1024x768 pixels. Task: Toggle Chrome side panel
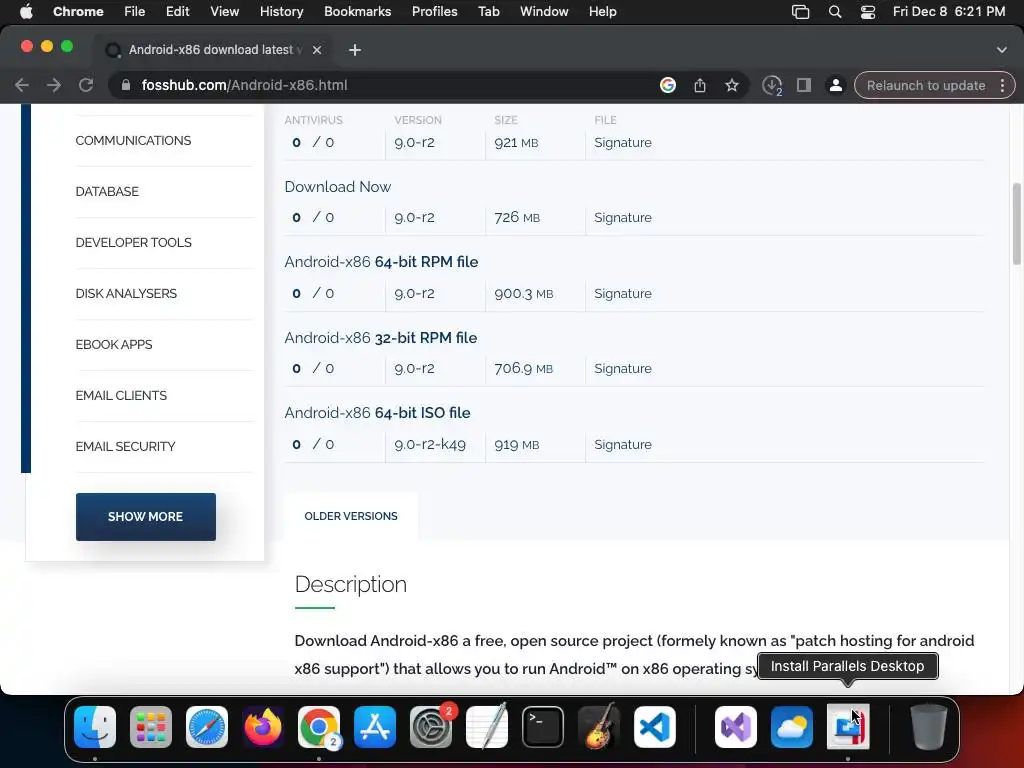point(804,85)
